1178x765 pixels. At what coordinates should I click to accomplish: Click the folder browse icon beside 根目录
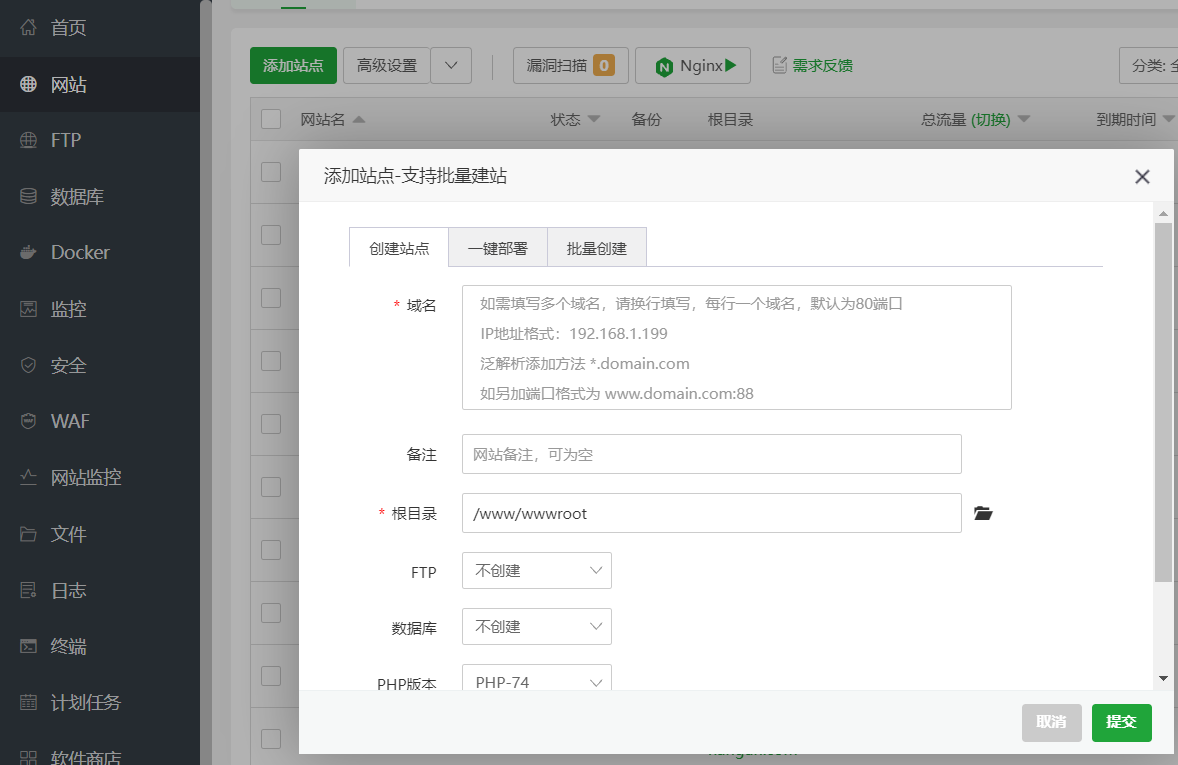click(983, 514)
